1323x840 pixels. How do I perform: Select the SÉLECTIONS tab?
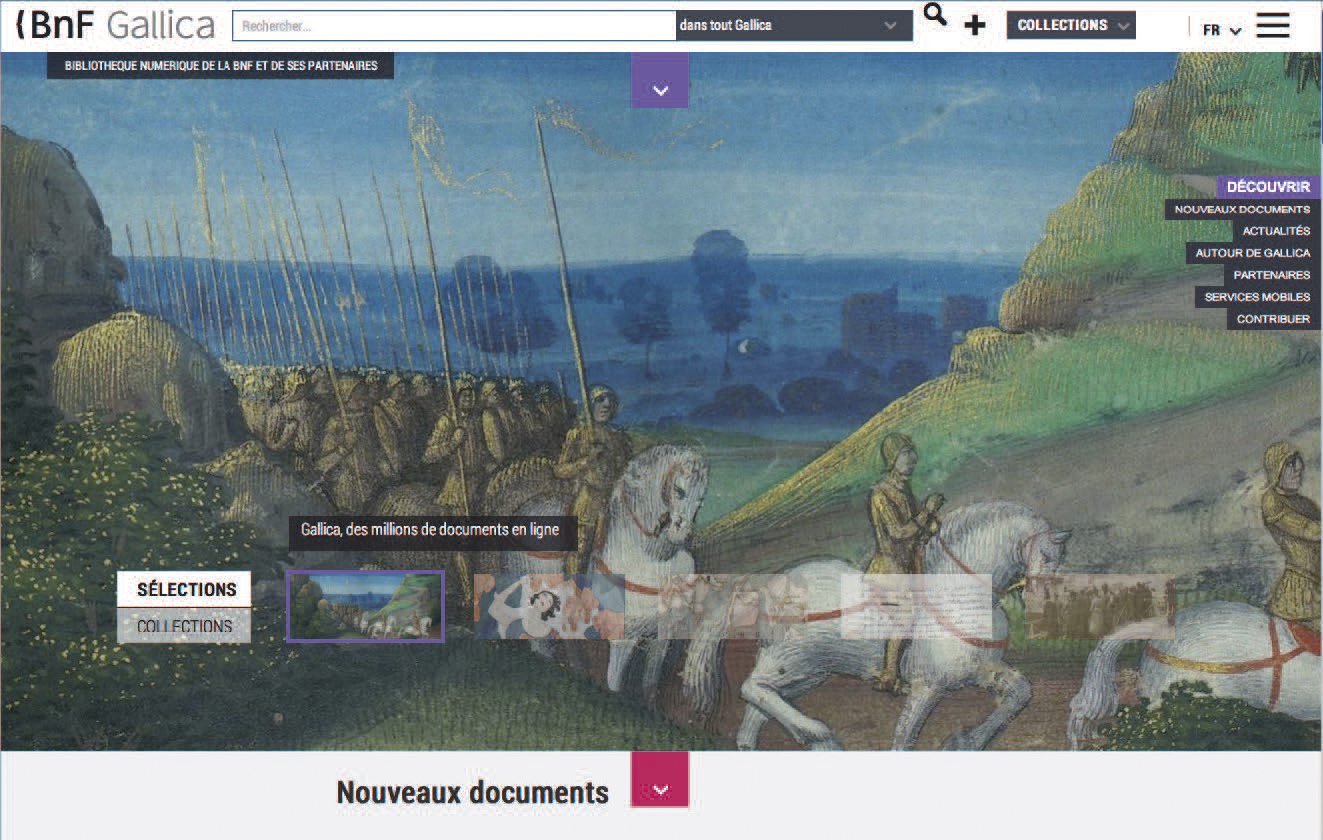(x=185, y=589)
